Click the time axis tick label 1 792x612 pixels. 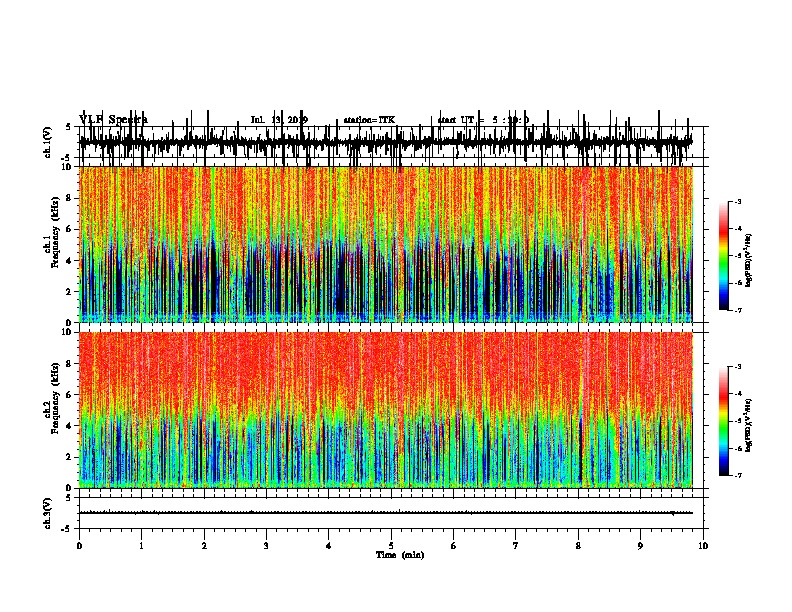pyautogui.click(x=141, y=546)
